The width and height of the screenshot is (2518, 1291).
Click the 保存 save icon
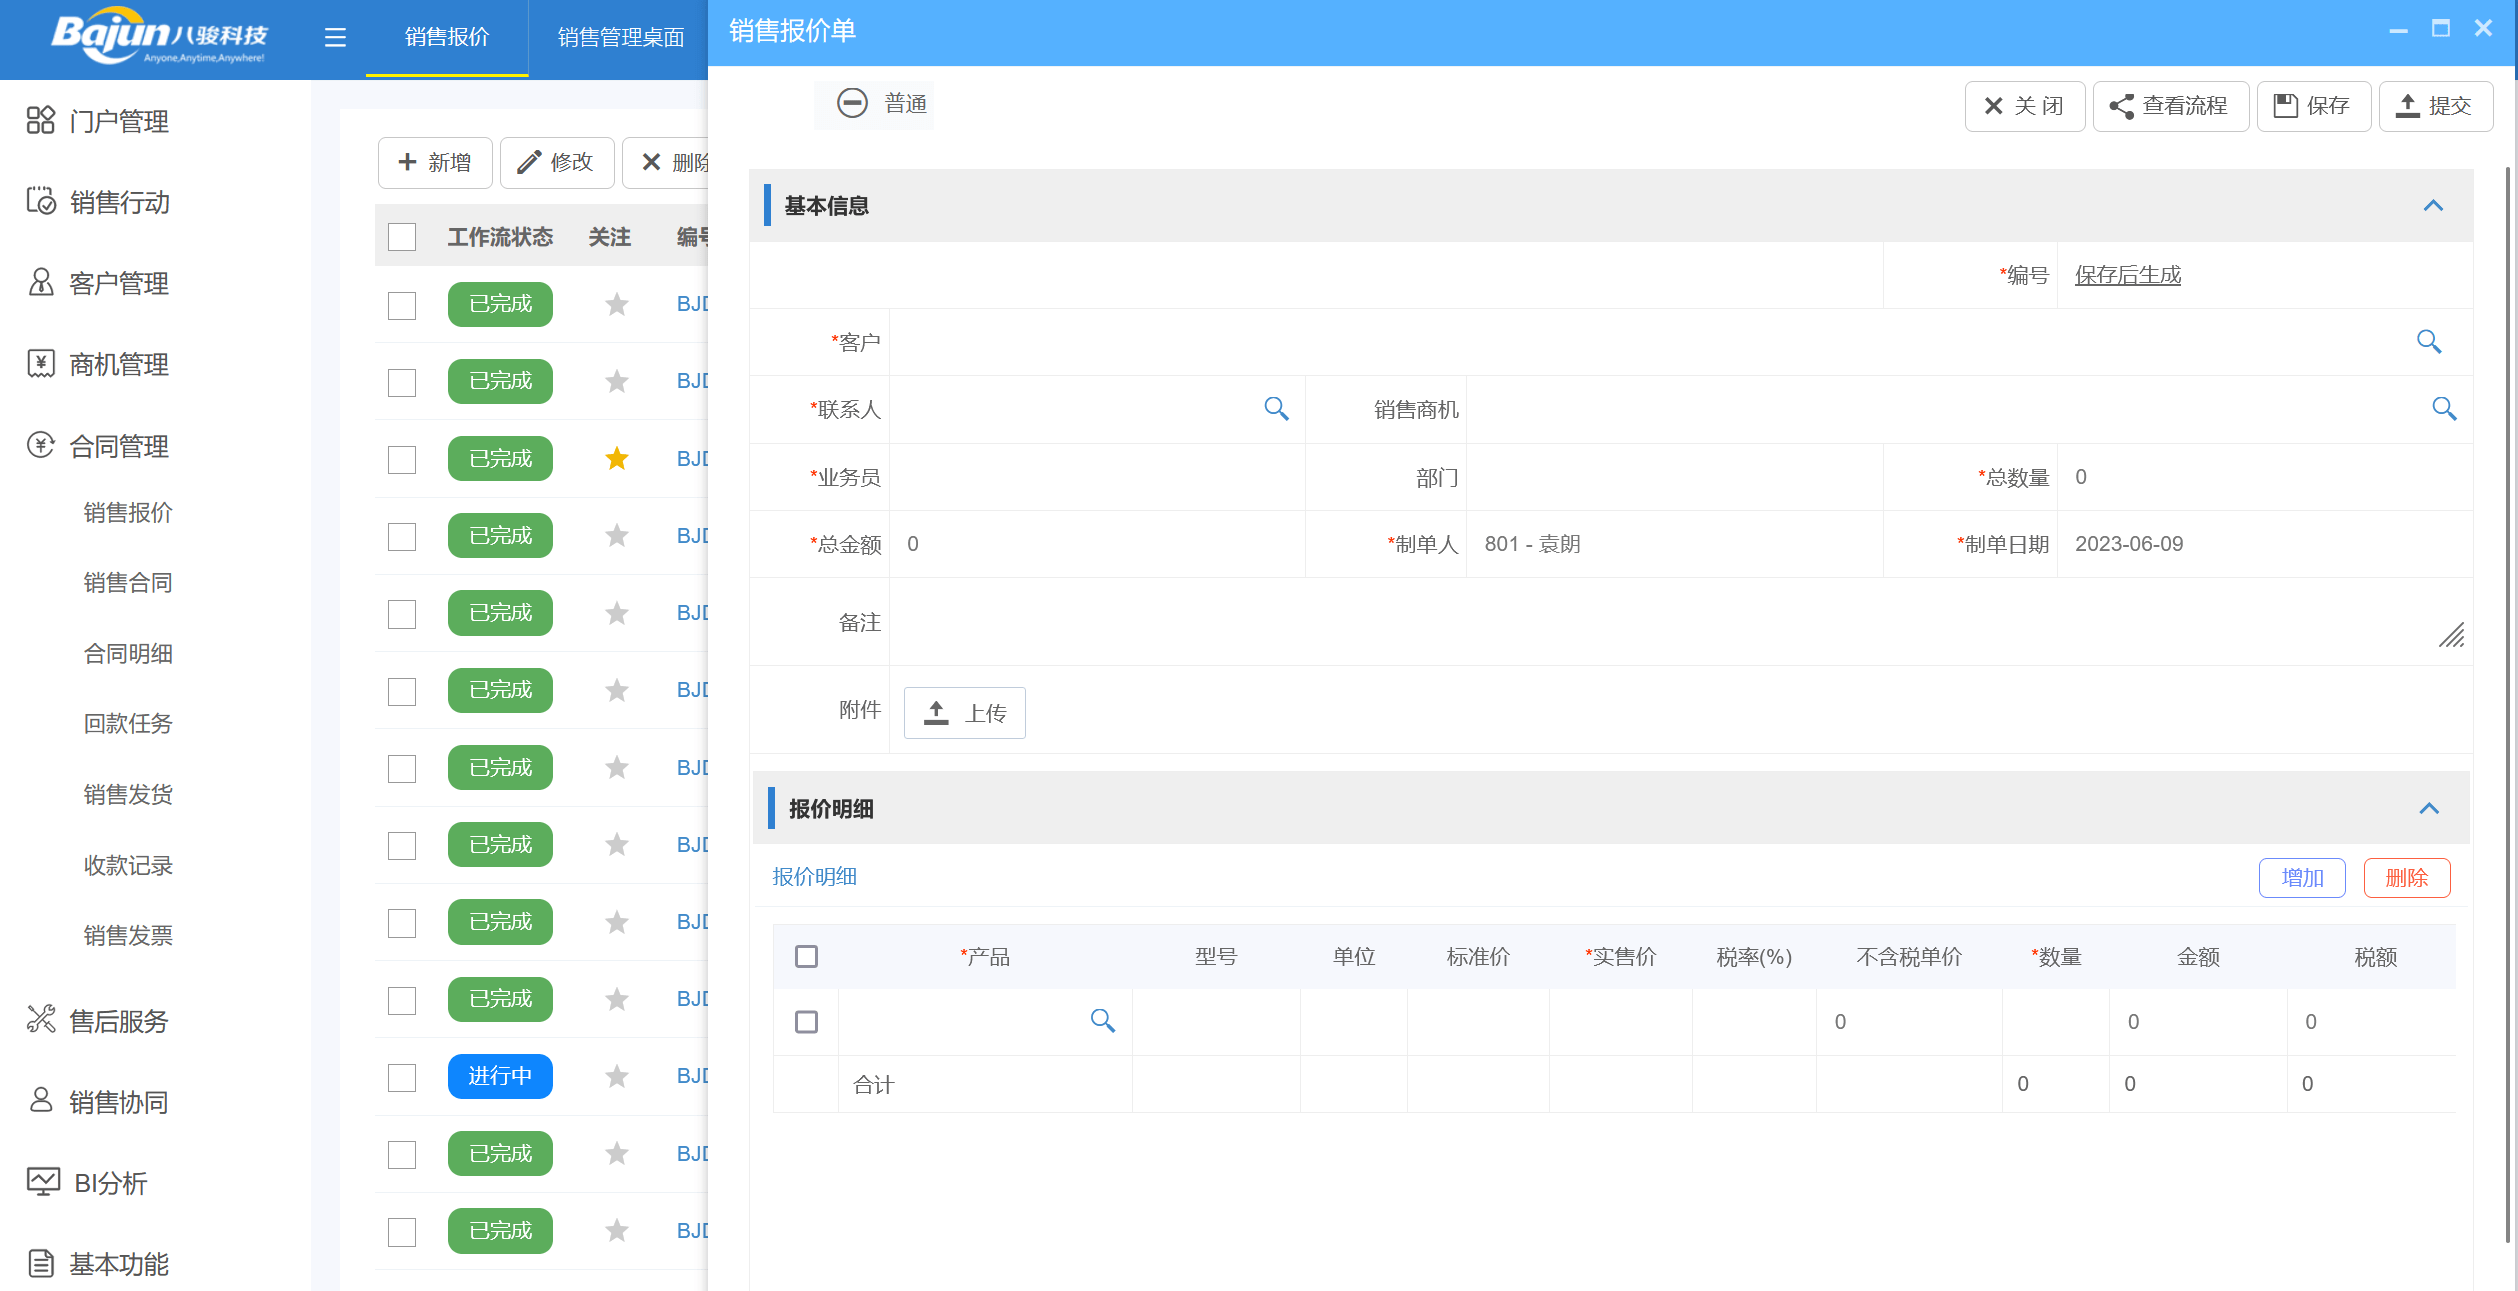click(x=2285, y=106)
